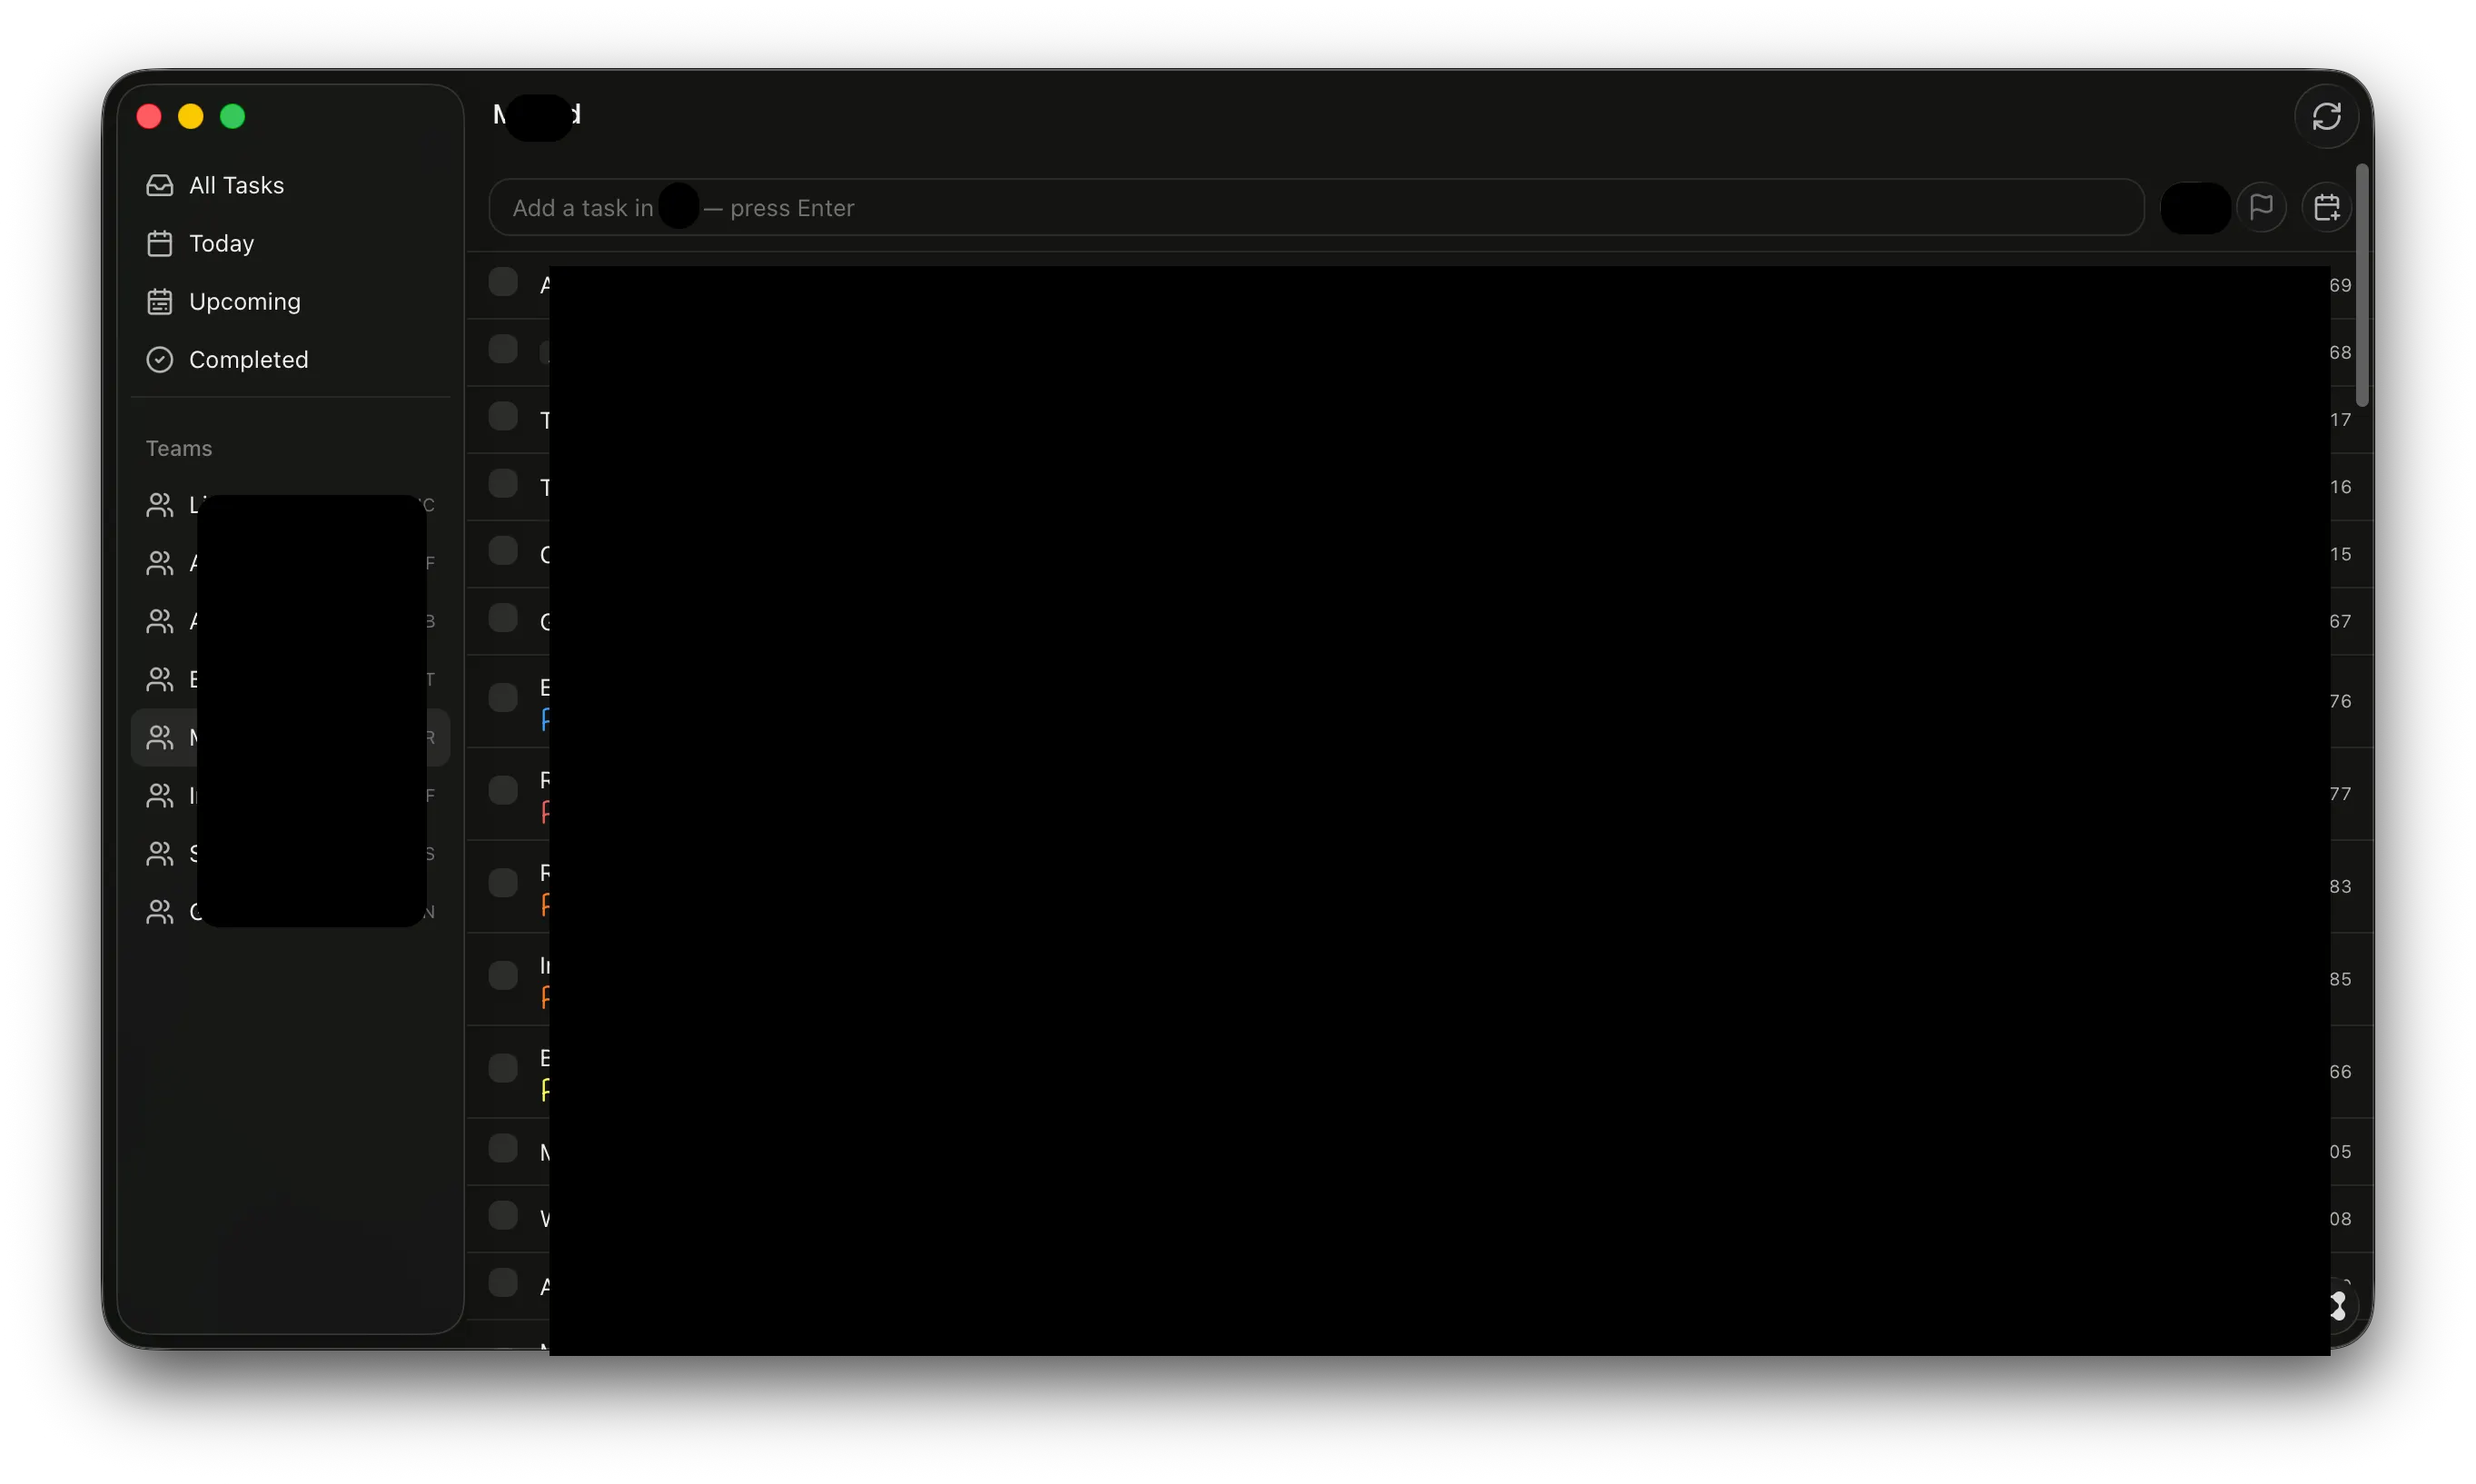Open the team starting with I ending F
This screenshot has width=2476, height=1484.
290,795
